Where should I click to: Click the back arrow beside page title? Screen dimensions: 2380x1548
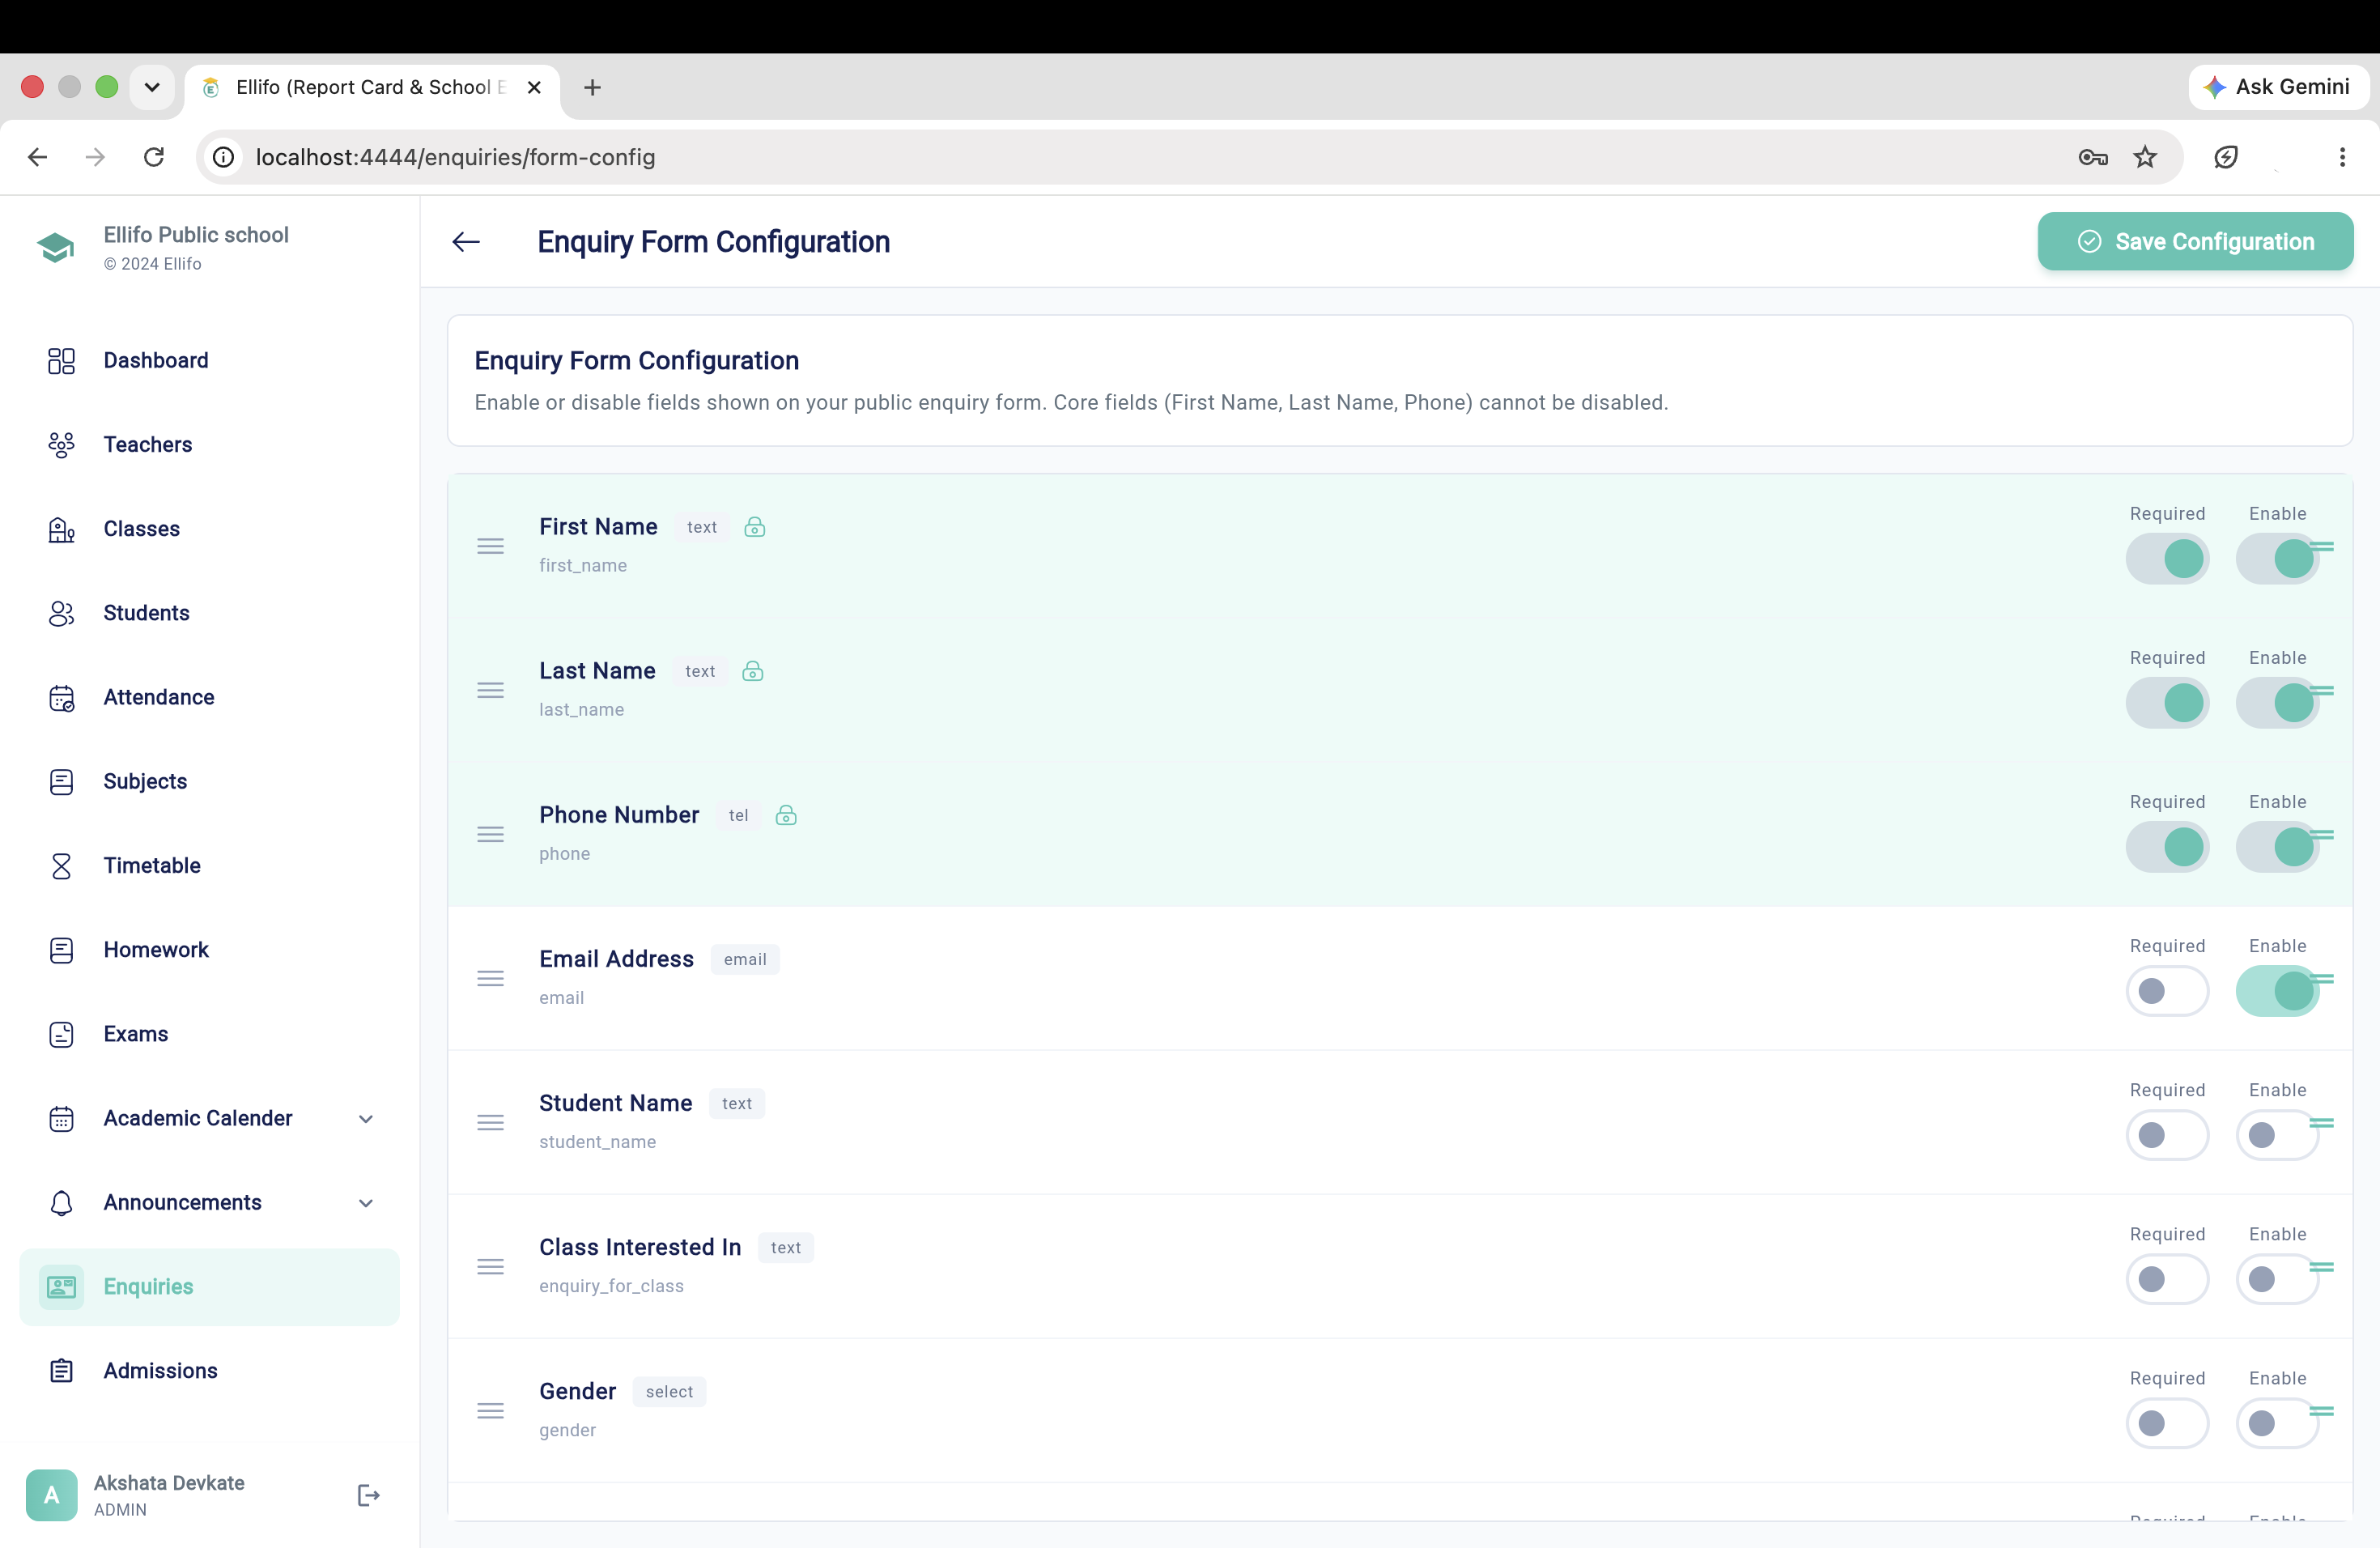point(466,242)
